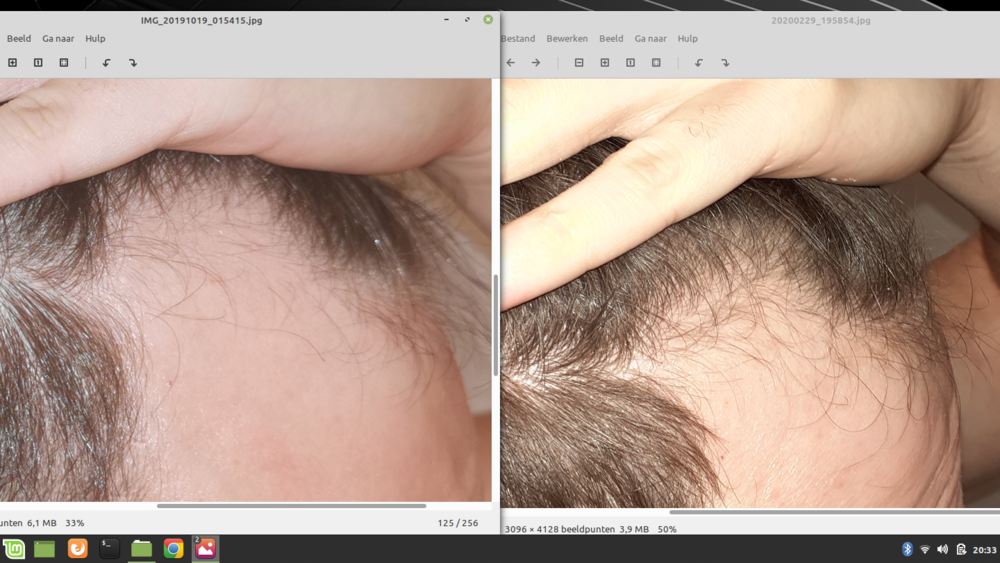Image resolution: width=1000 pixels, height=563 pixels.
Task: Zoom in on the IMG_20191019_015415.jpg window
Action: 12,63
